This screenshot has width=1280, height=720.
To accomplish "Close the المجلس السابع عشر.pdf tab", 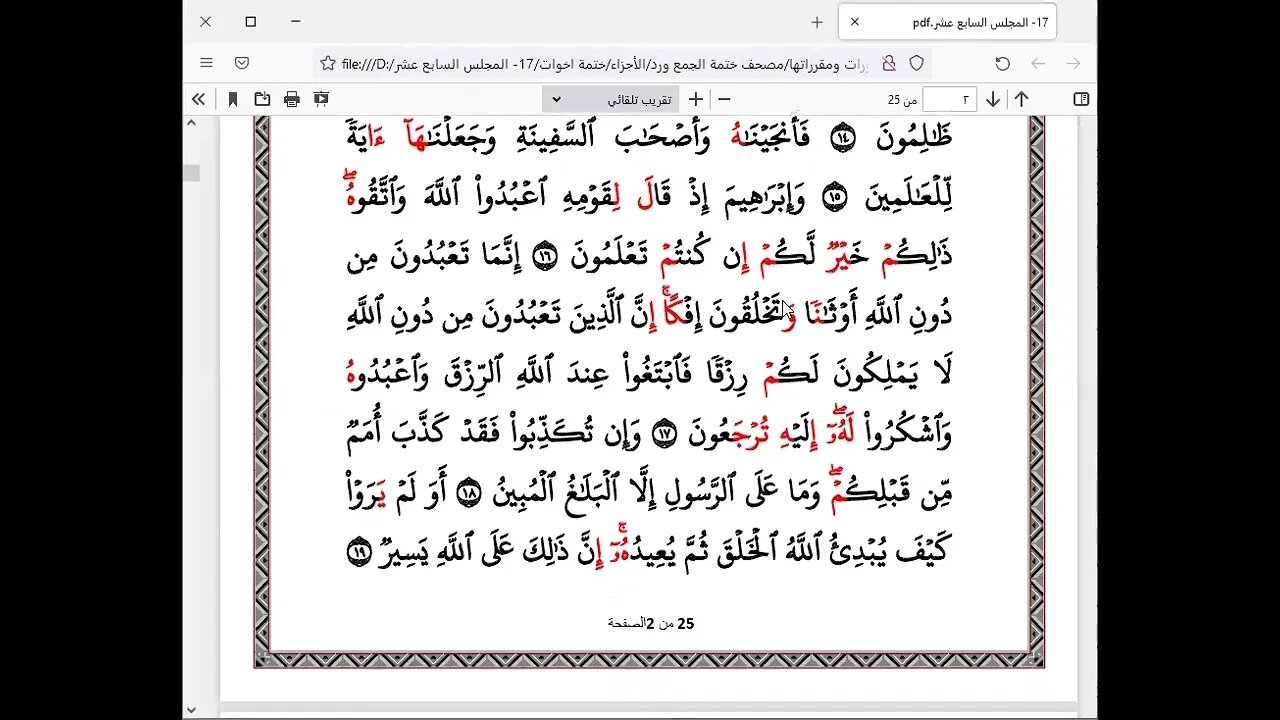I will click(855, 22).
